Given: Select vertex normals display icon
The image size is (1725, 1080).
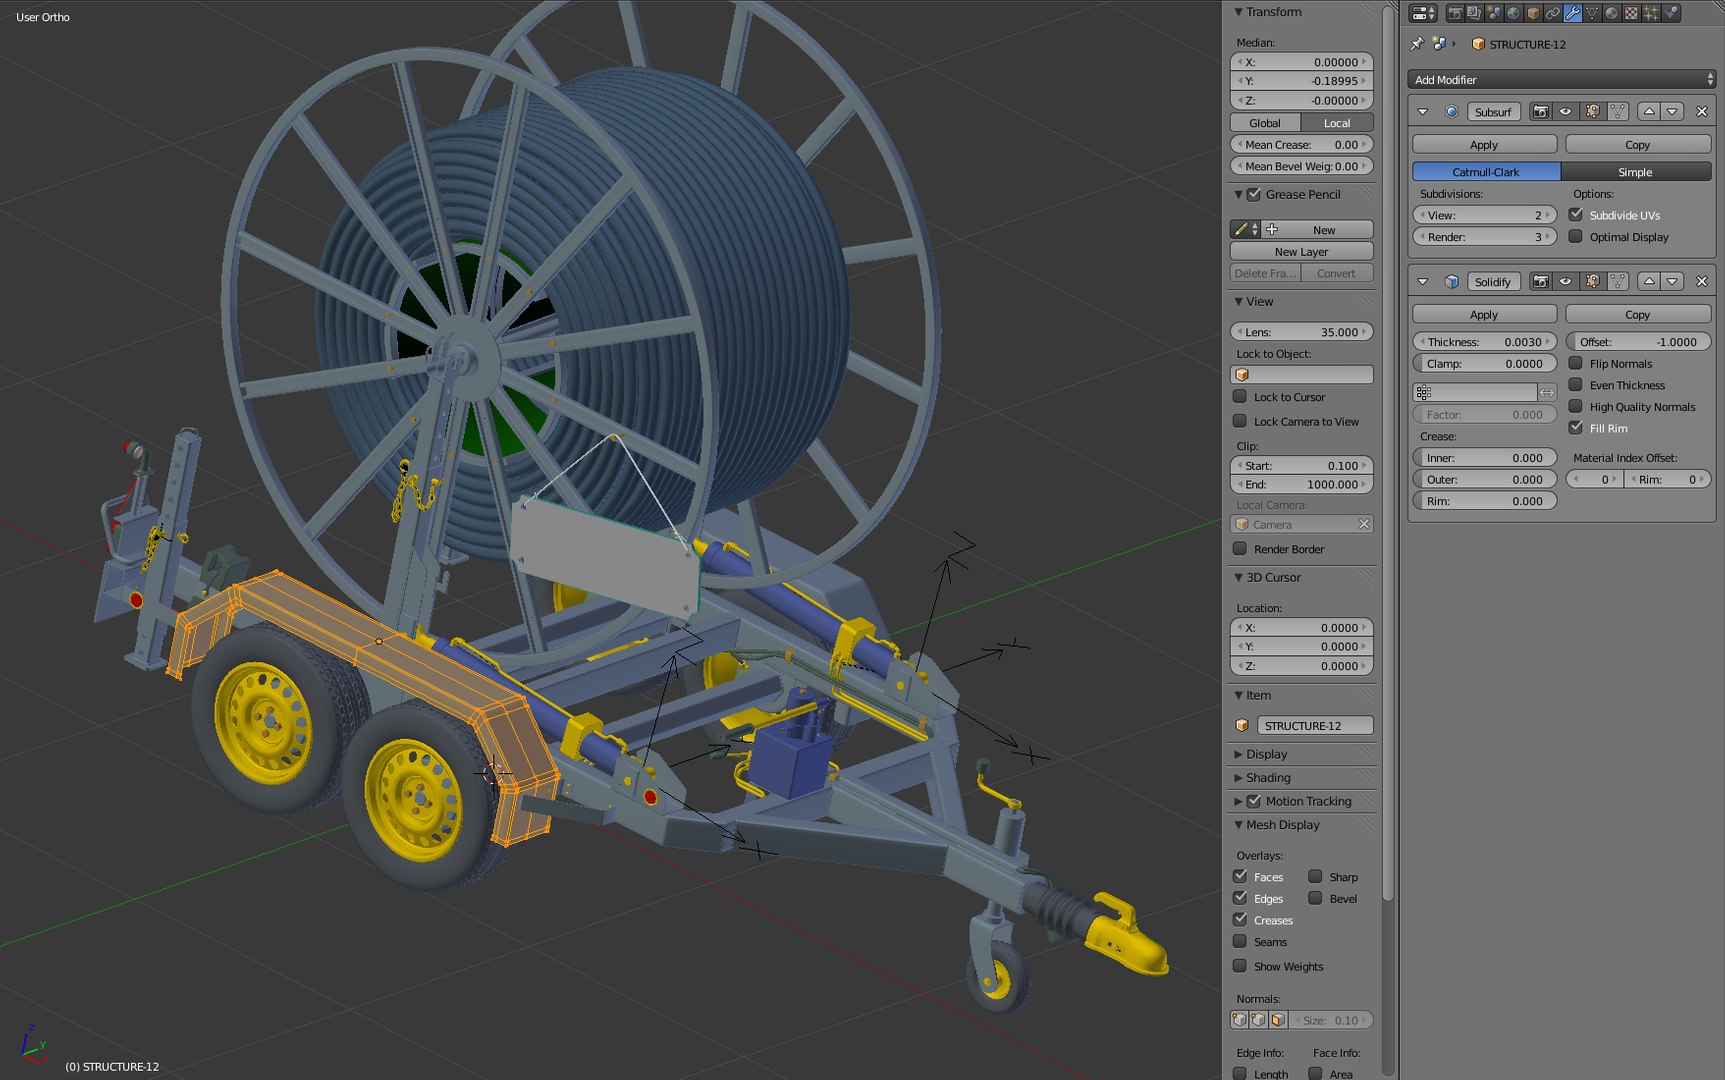Looking at the screenshot, I should [x=1240, y=1020].
